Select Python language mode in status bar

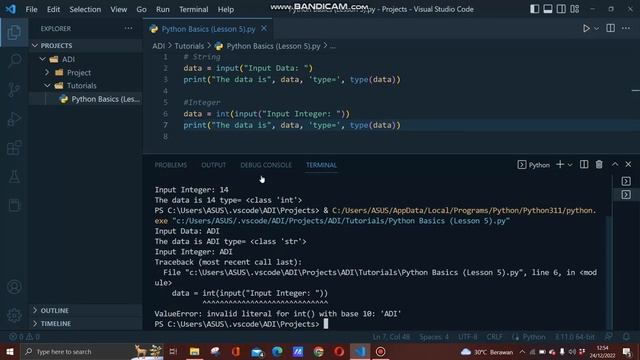tap(533, 337)
